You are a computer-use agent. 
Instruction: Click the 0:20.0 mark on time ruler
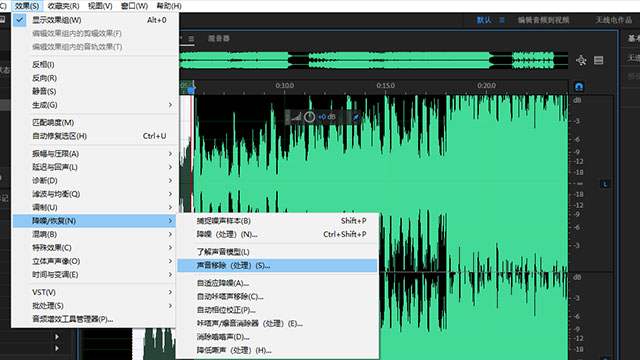pyautogui.click(x=487, y=86)
